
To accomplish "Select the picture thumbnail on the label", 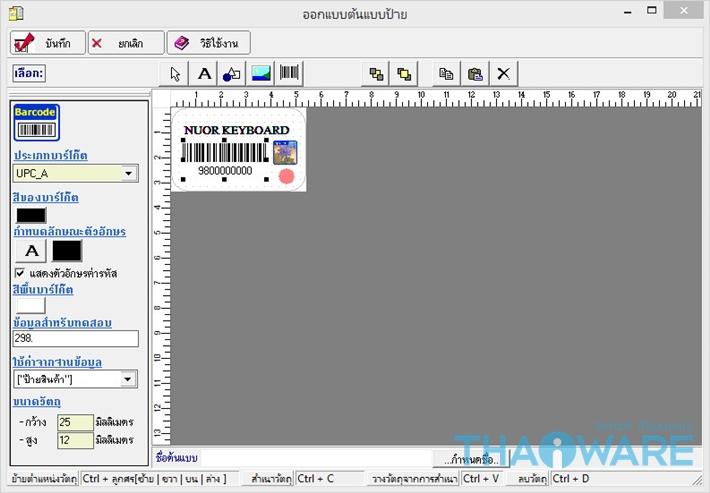I will (285, 153).
